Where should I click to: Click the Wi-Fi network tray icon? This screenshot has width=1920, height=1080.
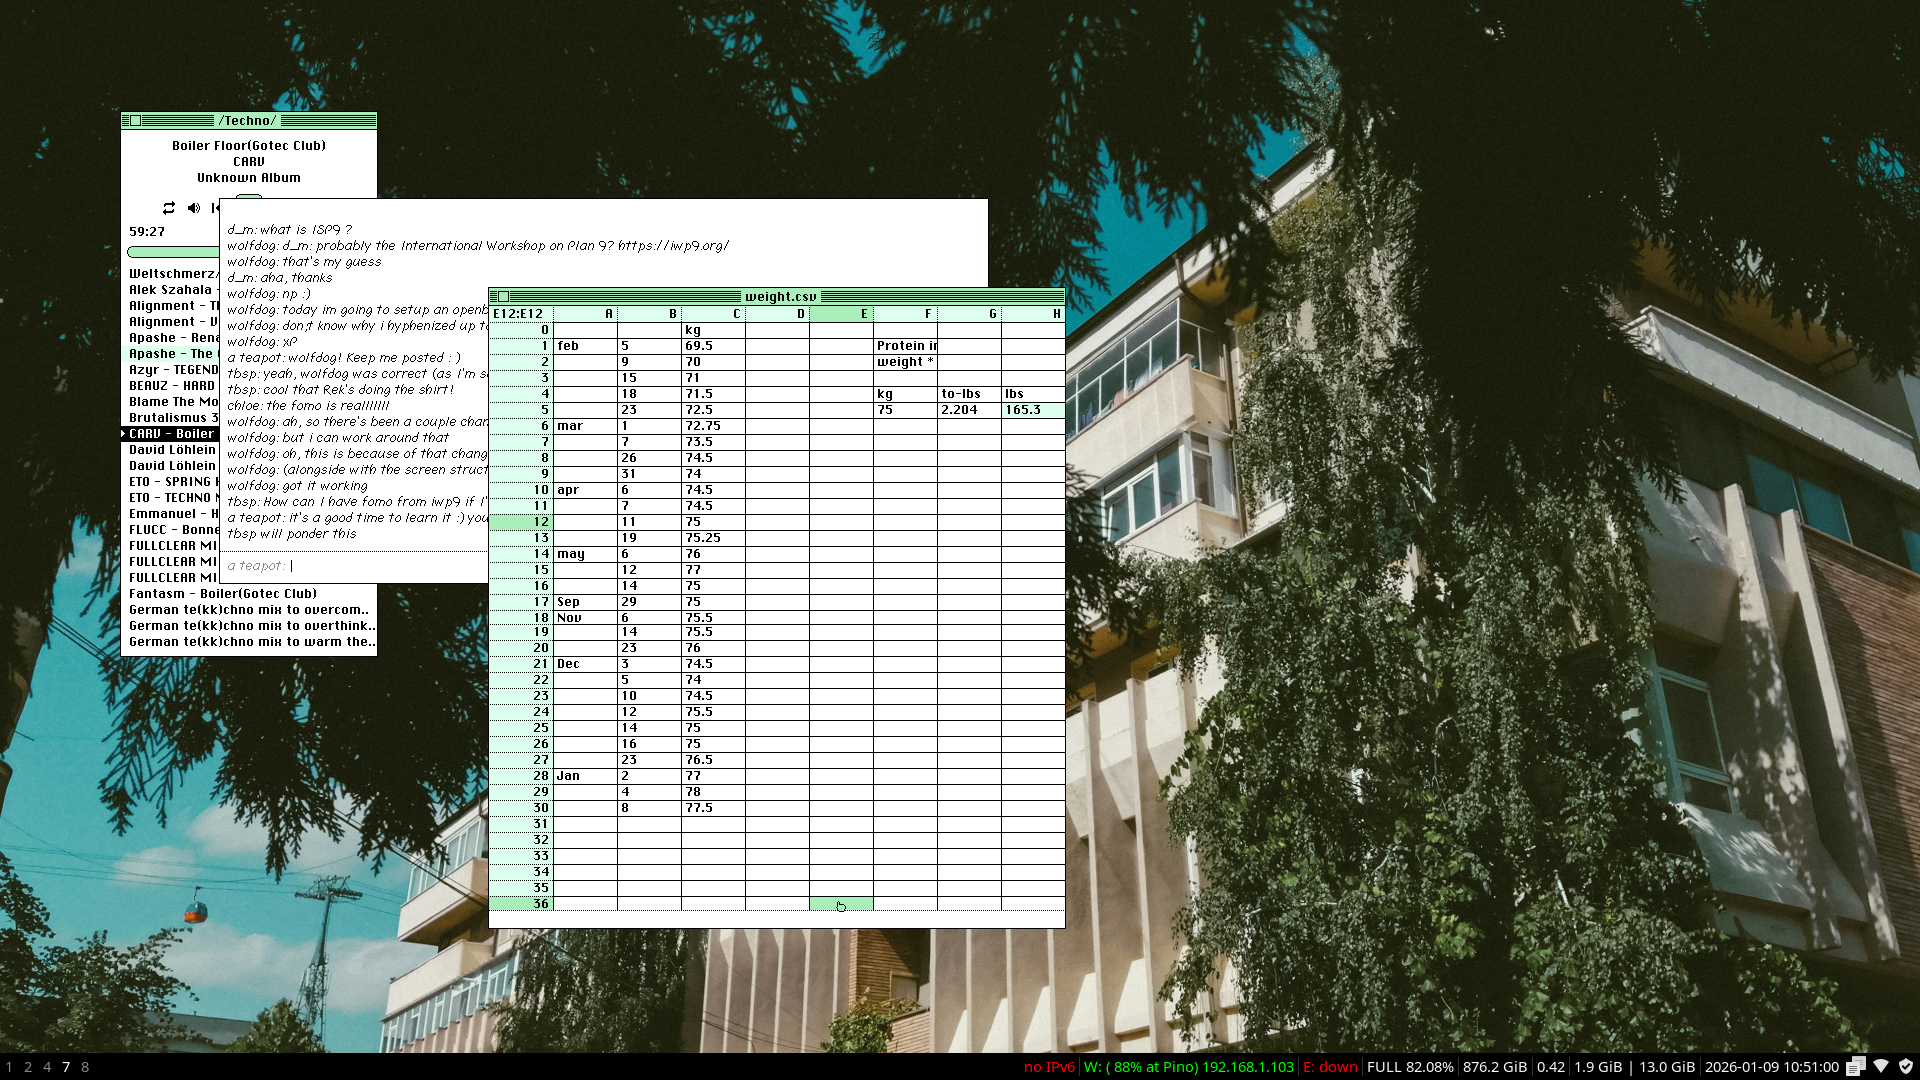pyautogui.click(x=1881, y=1066)
